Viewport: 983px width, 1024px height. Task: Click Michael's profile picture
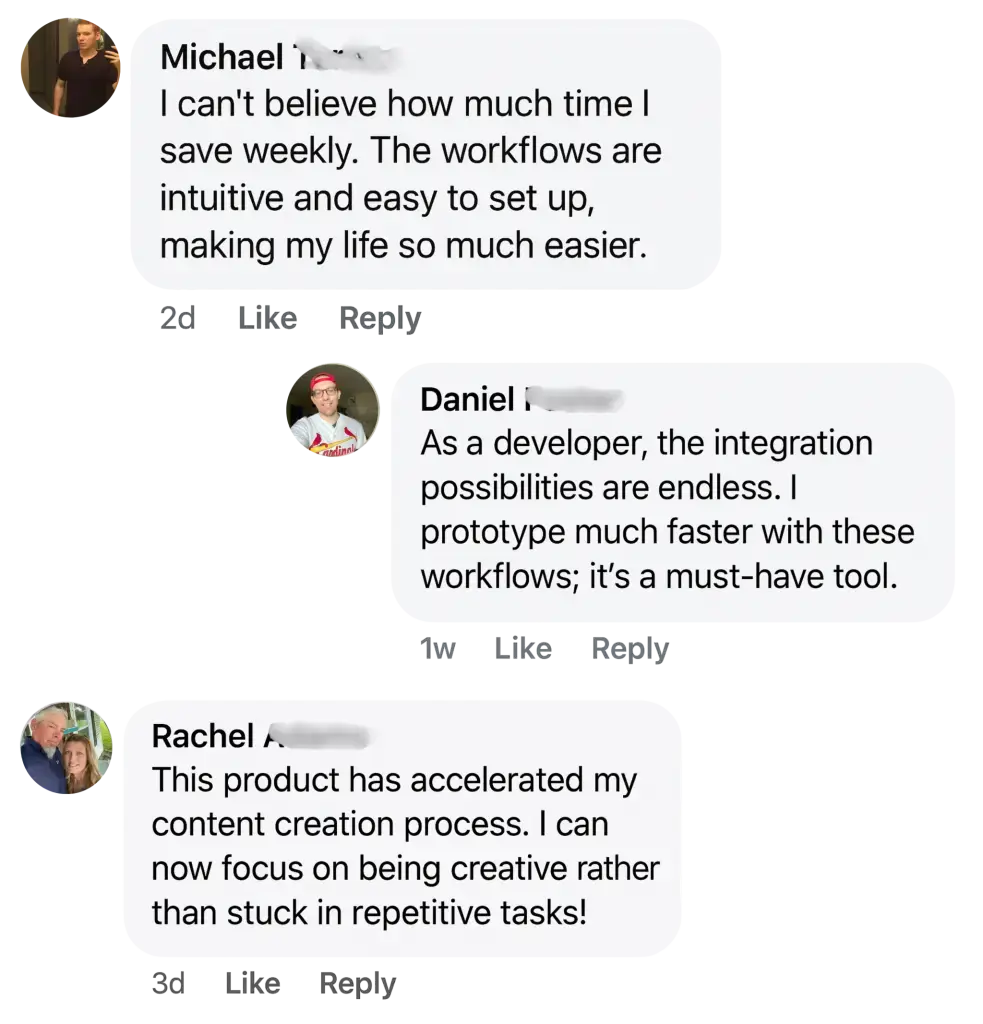pos(68,69)
